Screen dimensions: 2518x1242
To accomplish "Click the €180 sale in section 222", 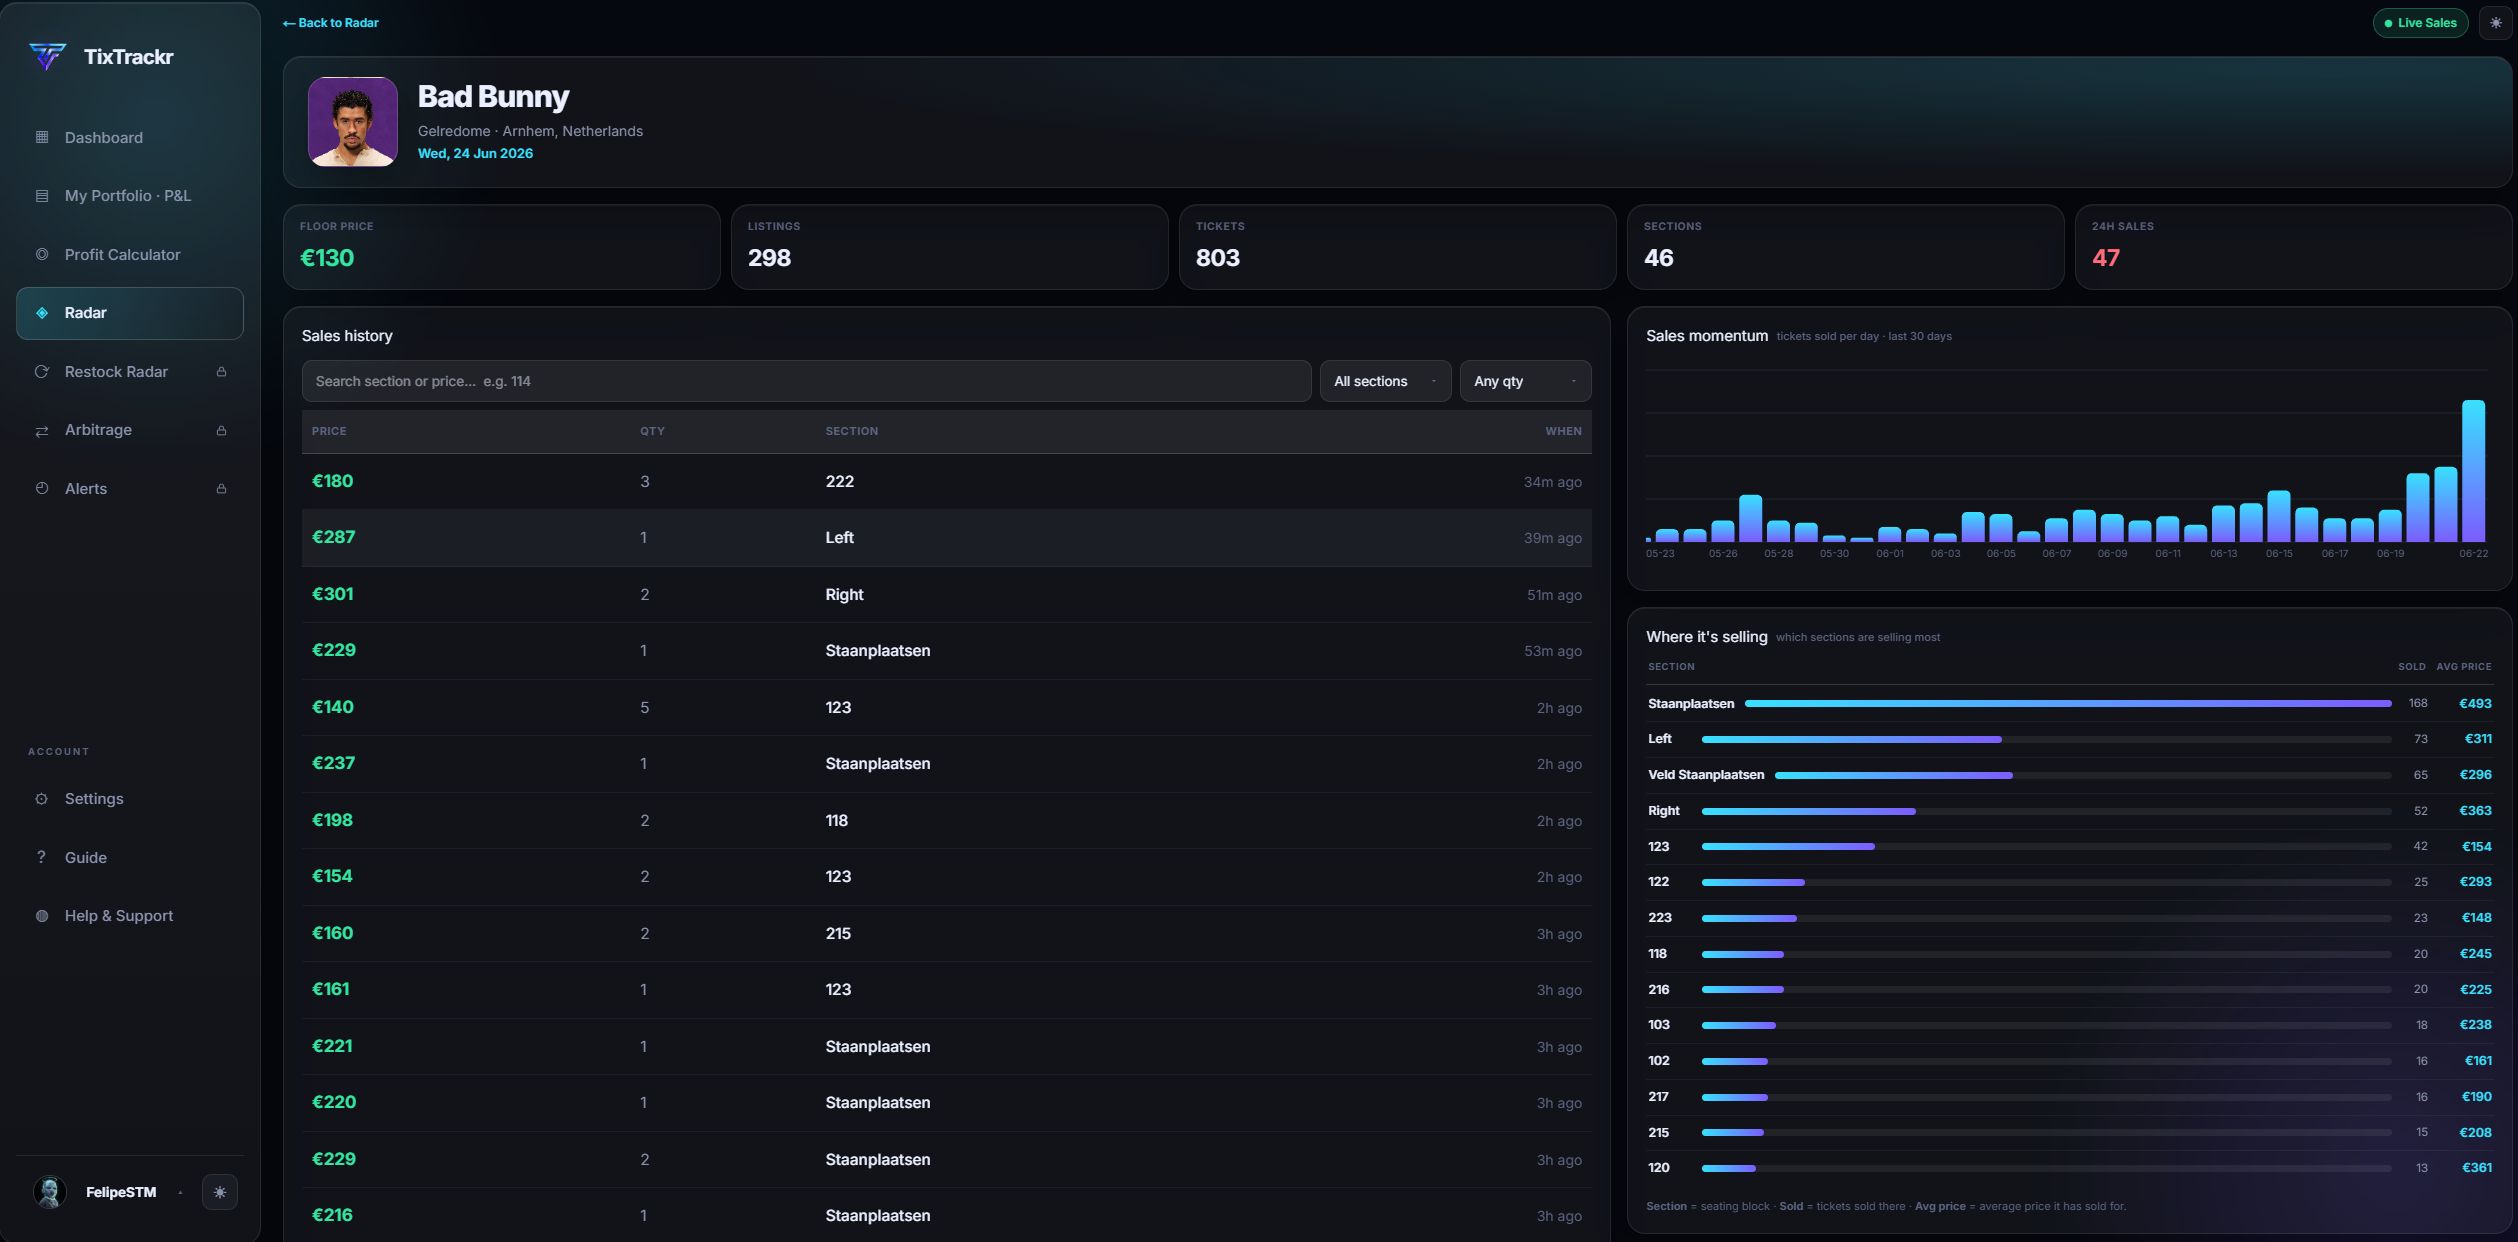I will [x=946, y=482].
